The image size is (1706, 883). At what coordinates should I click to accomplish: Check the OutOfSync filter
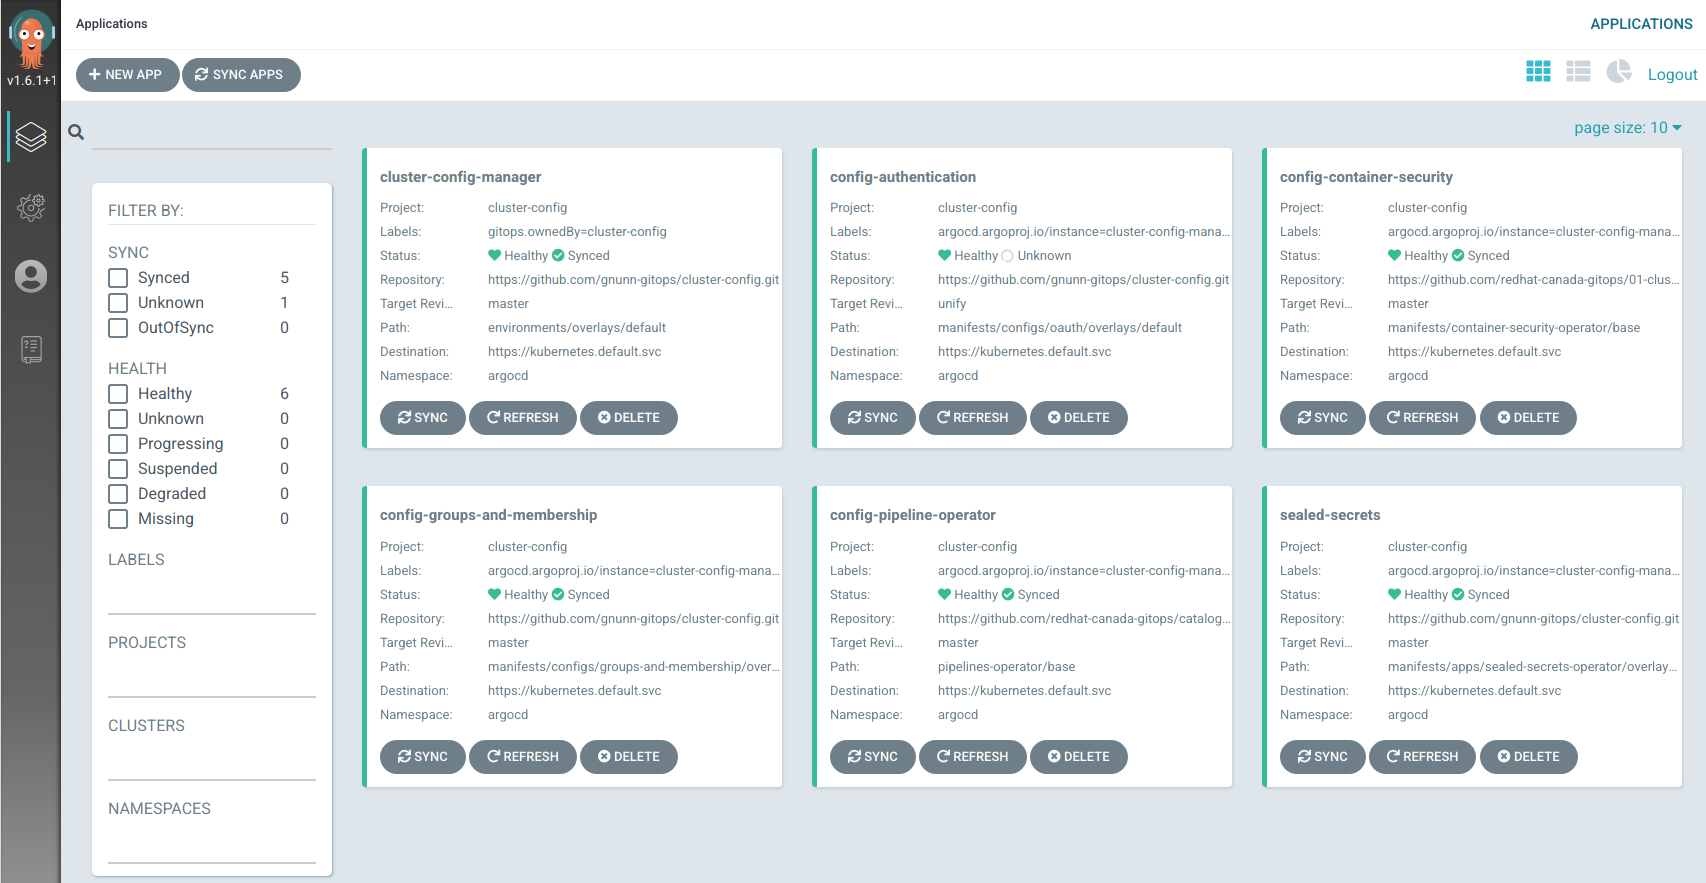pos(118,328)
